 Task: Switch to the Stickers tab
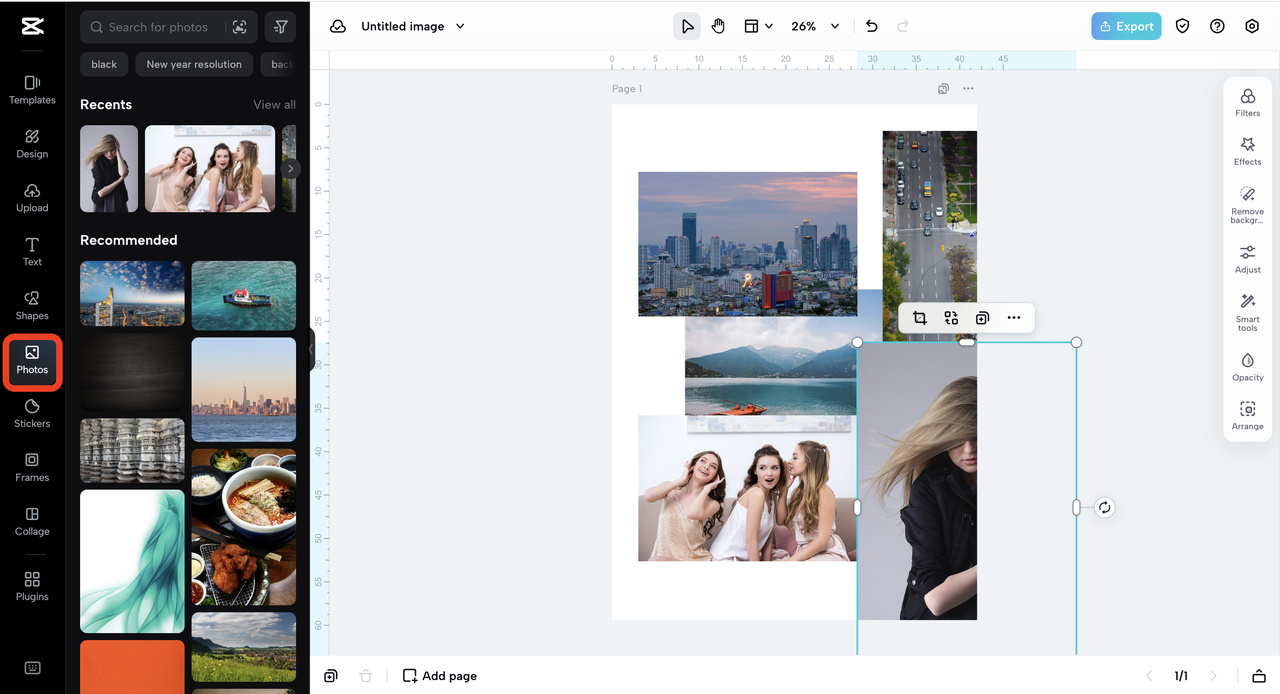(32, 412)
